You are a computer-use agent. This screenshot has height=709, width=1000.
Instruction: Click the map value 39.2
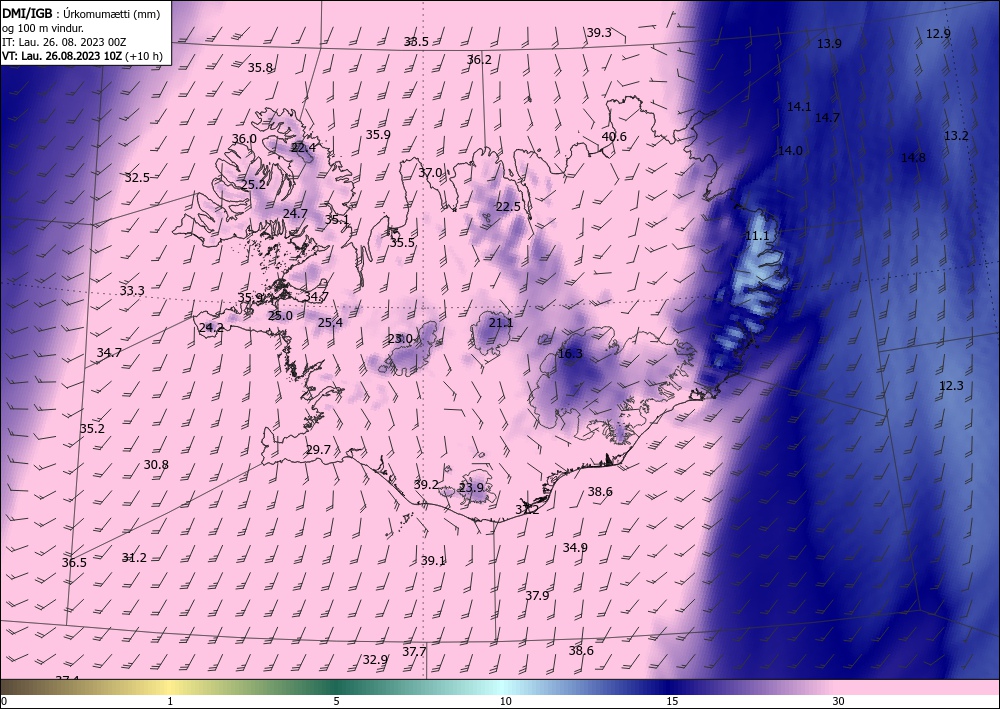tap(426, 485)
